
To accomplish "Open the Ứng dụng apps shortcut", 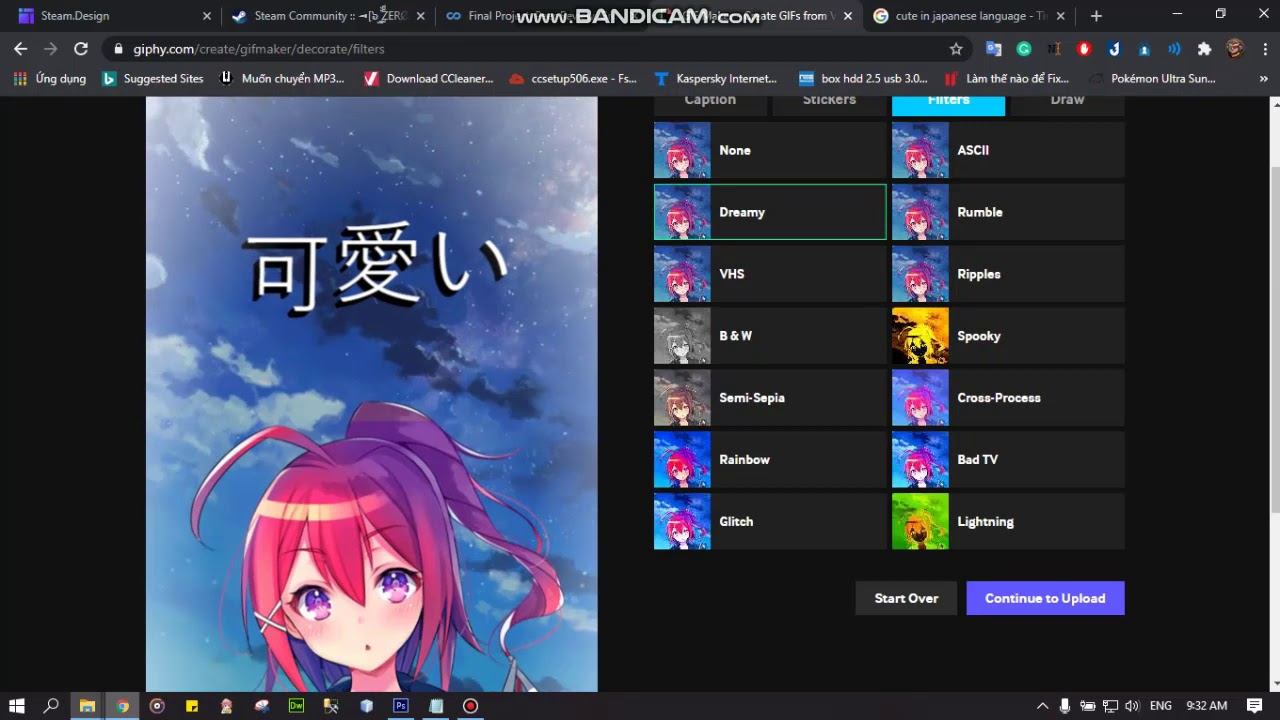I will tap(49, 78).
